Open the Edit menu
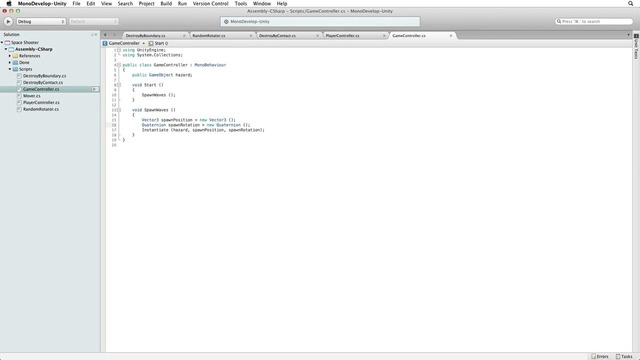Screen dimensions: 640x360 point(91,3)
